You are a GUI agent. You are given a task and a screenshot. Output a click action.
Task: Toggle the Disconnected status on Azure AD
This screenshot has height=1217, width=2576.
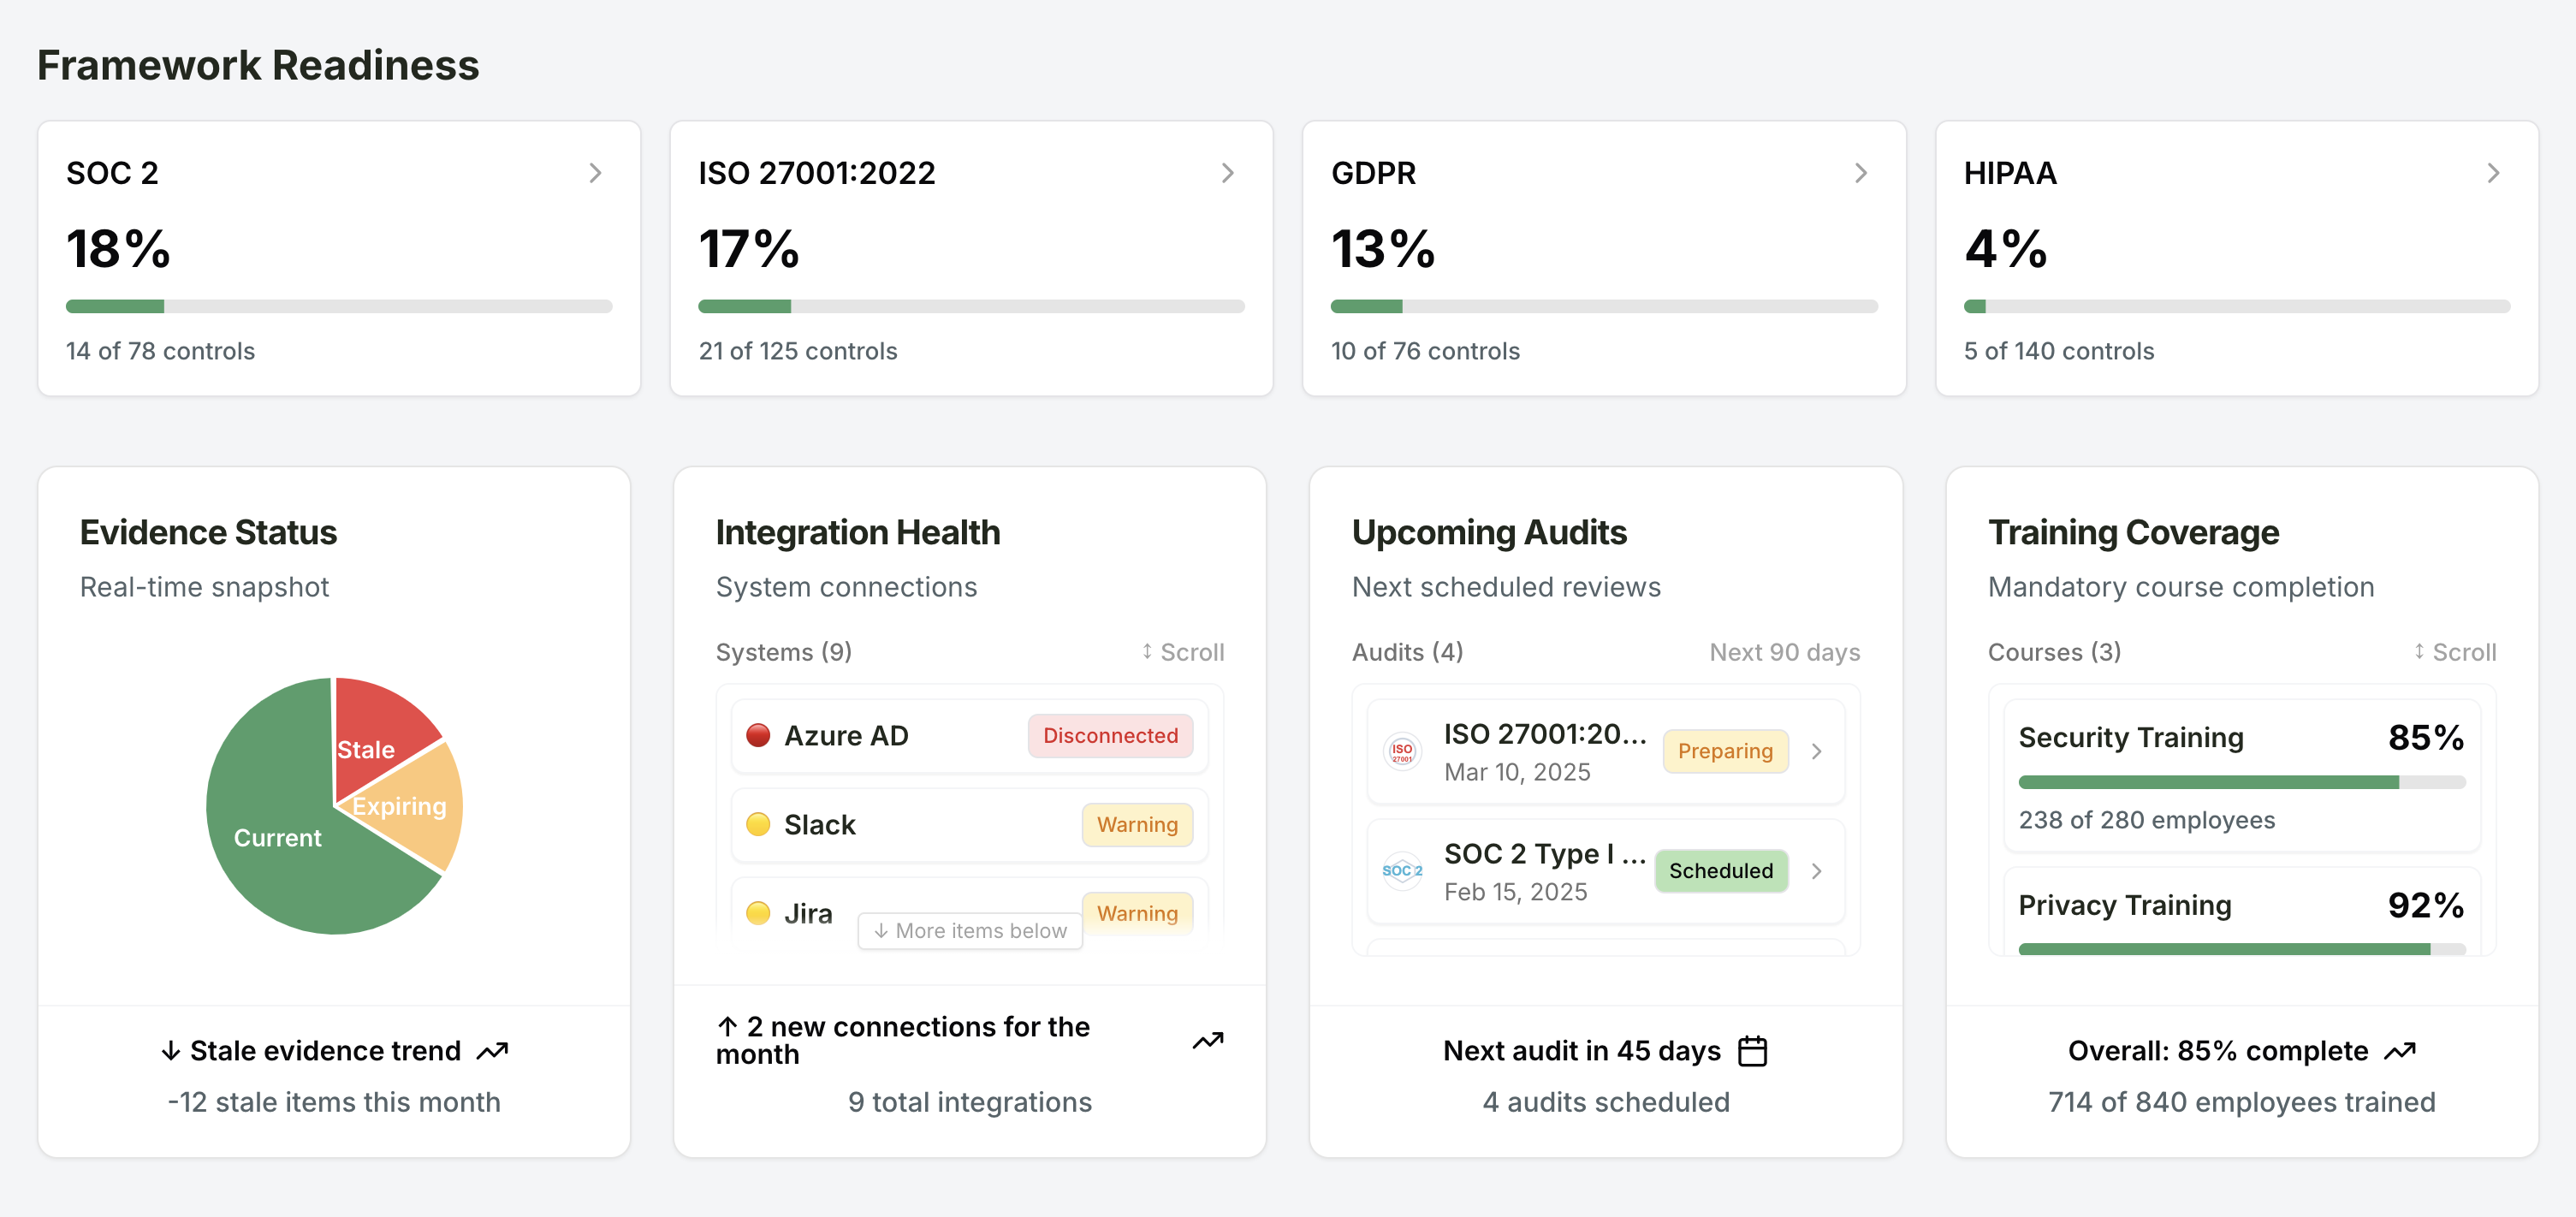pos(1110,735)
